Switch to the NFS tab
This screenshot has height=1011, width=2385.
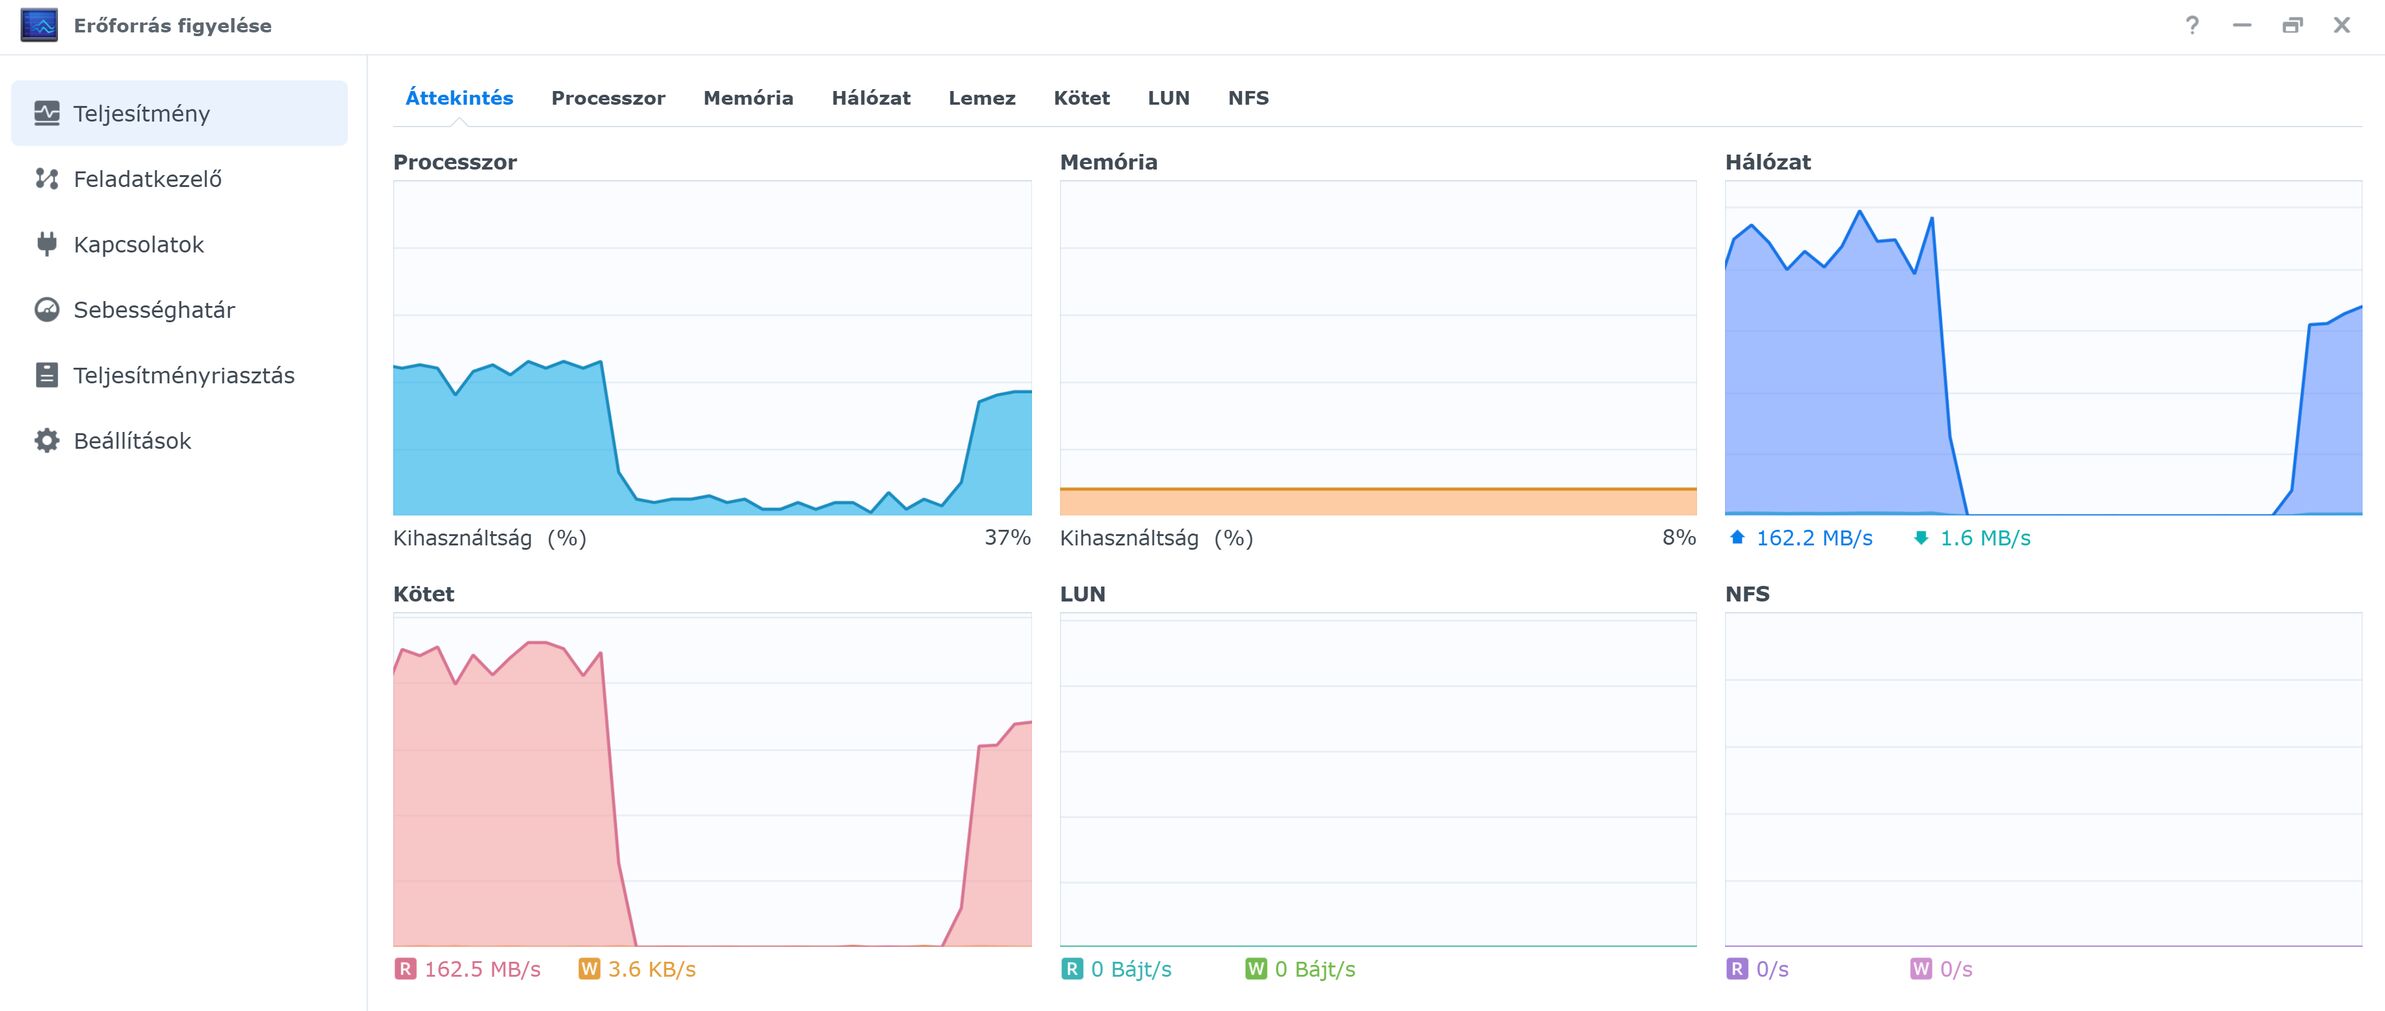pyautogui.click(x=1248, y=98)
